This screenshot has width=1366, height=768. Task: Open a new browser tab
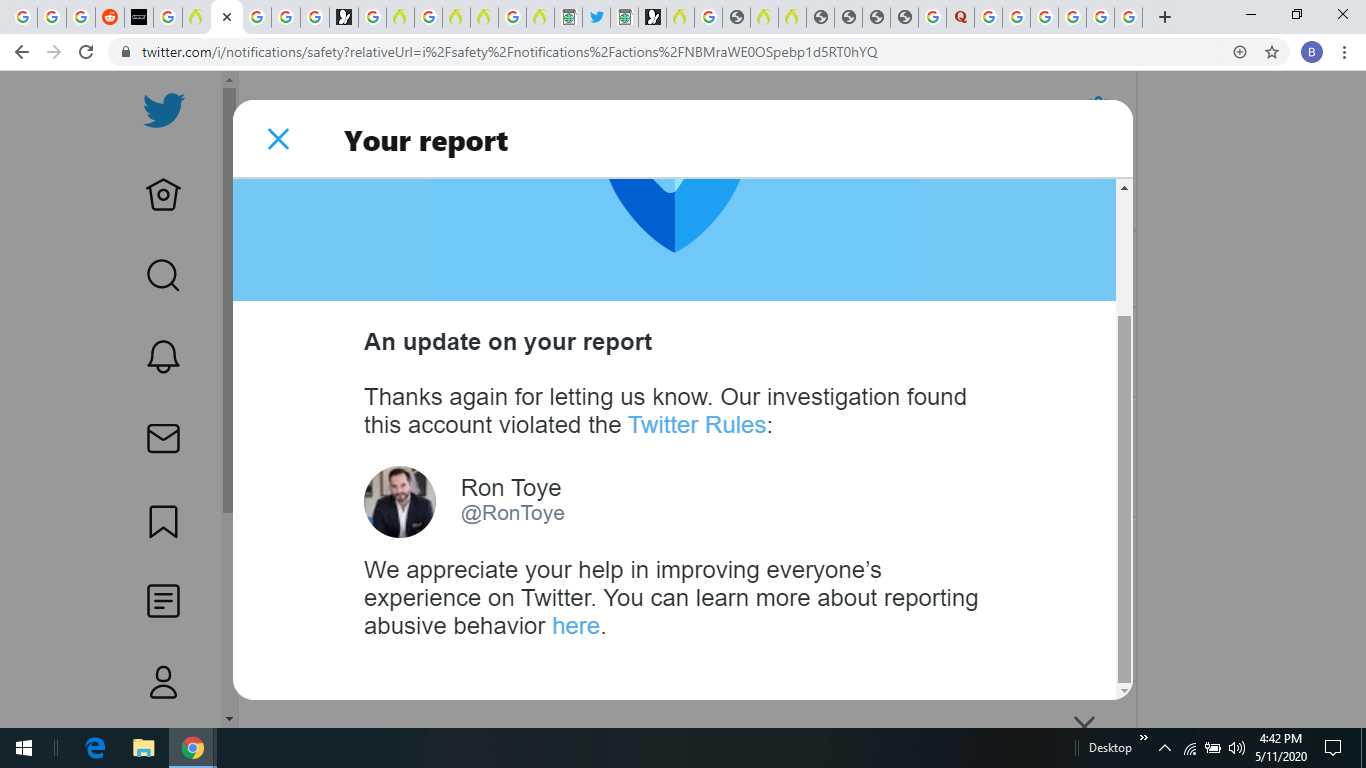(1165, 17)
